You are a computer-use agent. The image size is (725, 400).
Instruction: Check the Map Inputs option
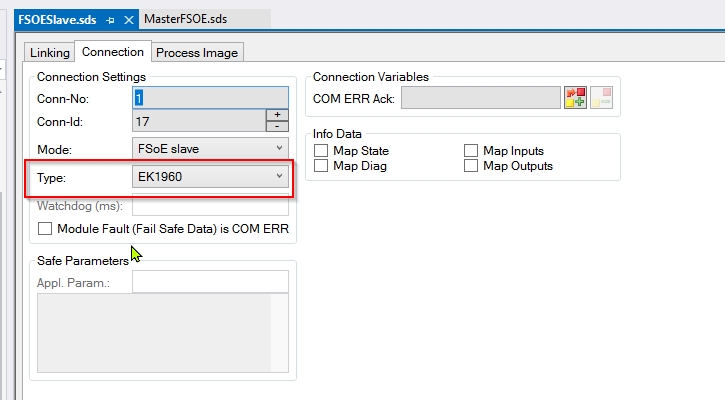(x=471, y=151)
